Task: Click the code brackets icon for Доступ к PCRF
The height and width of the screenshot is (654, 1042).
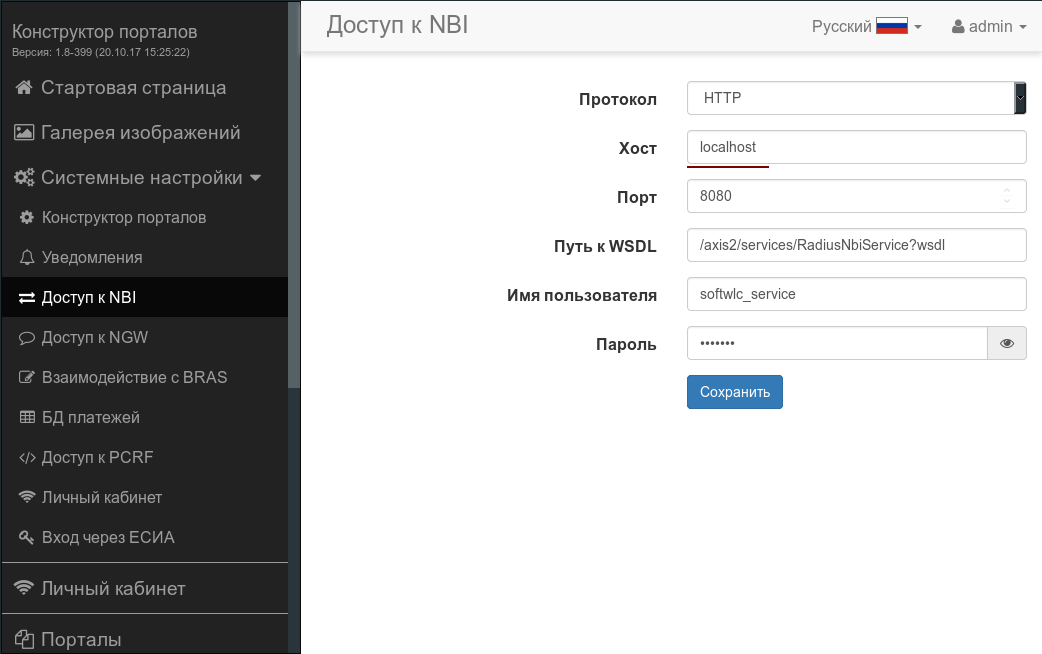Action: 27,458
